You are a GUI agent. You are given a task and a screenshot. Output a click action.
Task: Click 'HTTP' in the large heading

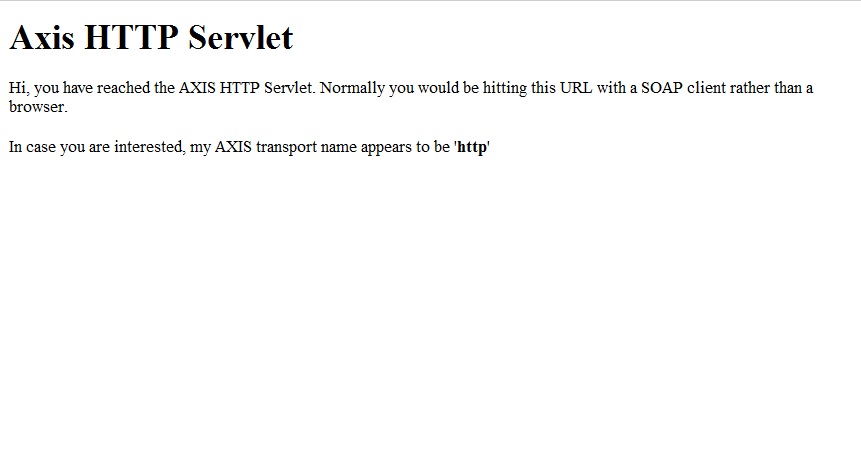coord(131,37)
